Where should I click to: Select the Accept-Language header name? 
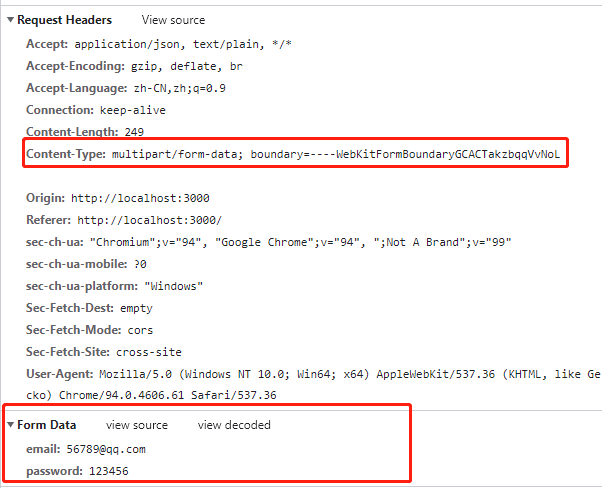click(x=70, y=88)
